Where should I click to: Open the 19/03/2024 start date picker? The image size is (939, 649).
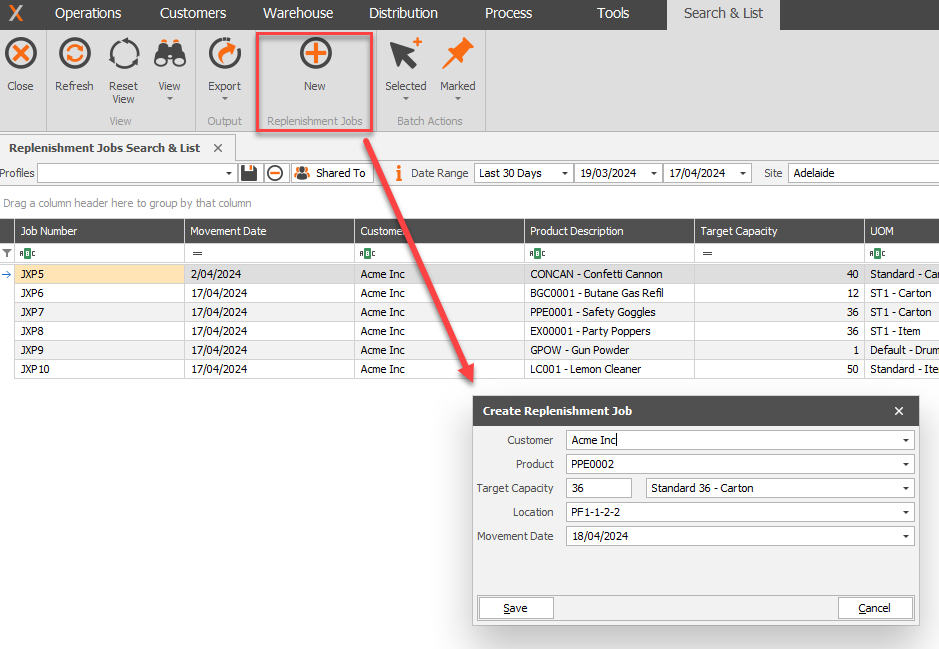pyautogui.click(x=653, y=173)
